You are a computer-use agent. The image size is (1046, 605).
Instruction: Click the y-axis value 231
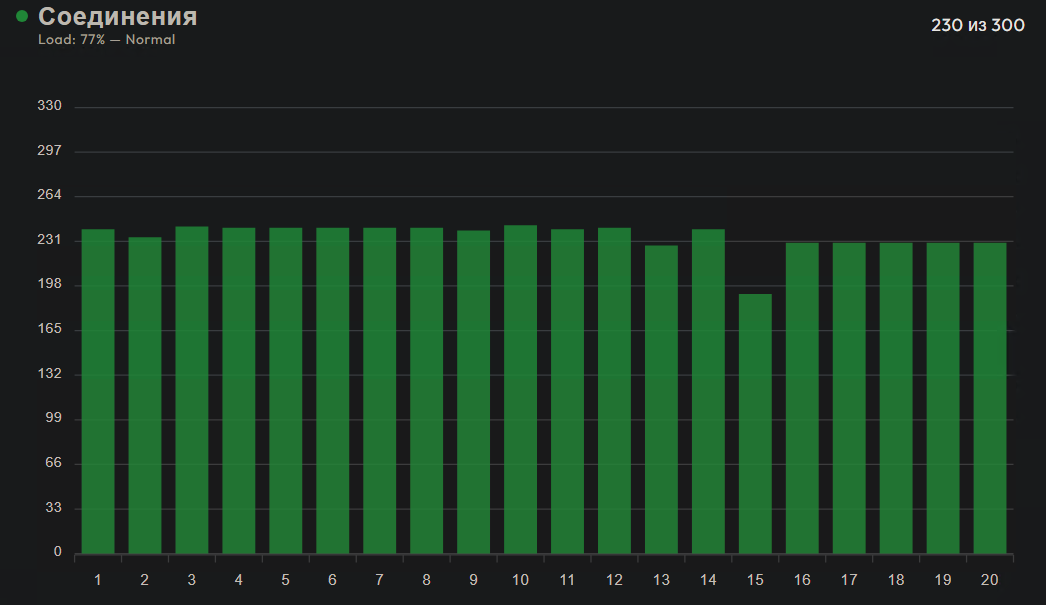[x=49, y=239]
